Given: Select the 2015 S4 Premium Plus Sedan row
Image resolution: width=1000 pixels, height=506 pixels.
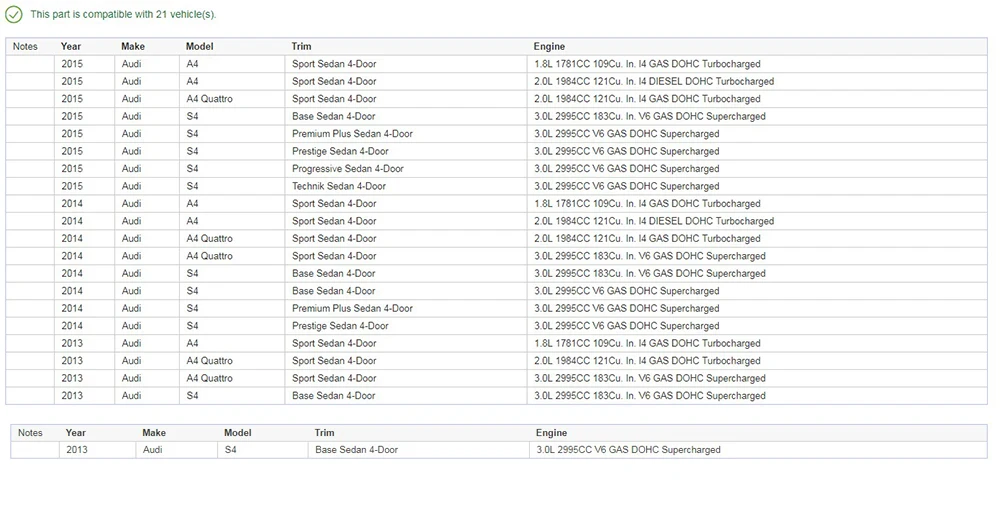Looking at the screenshot, I should [x=496, y=134].
